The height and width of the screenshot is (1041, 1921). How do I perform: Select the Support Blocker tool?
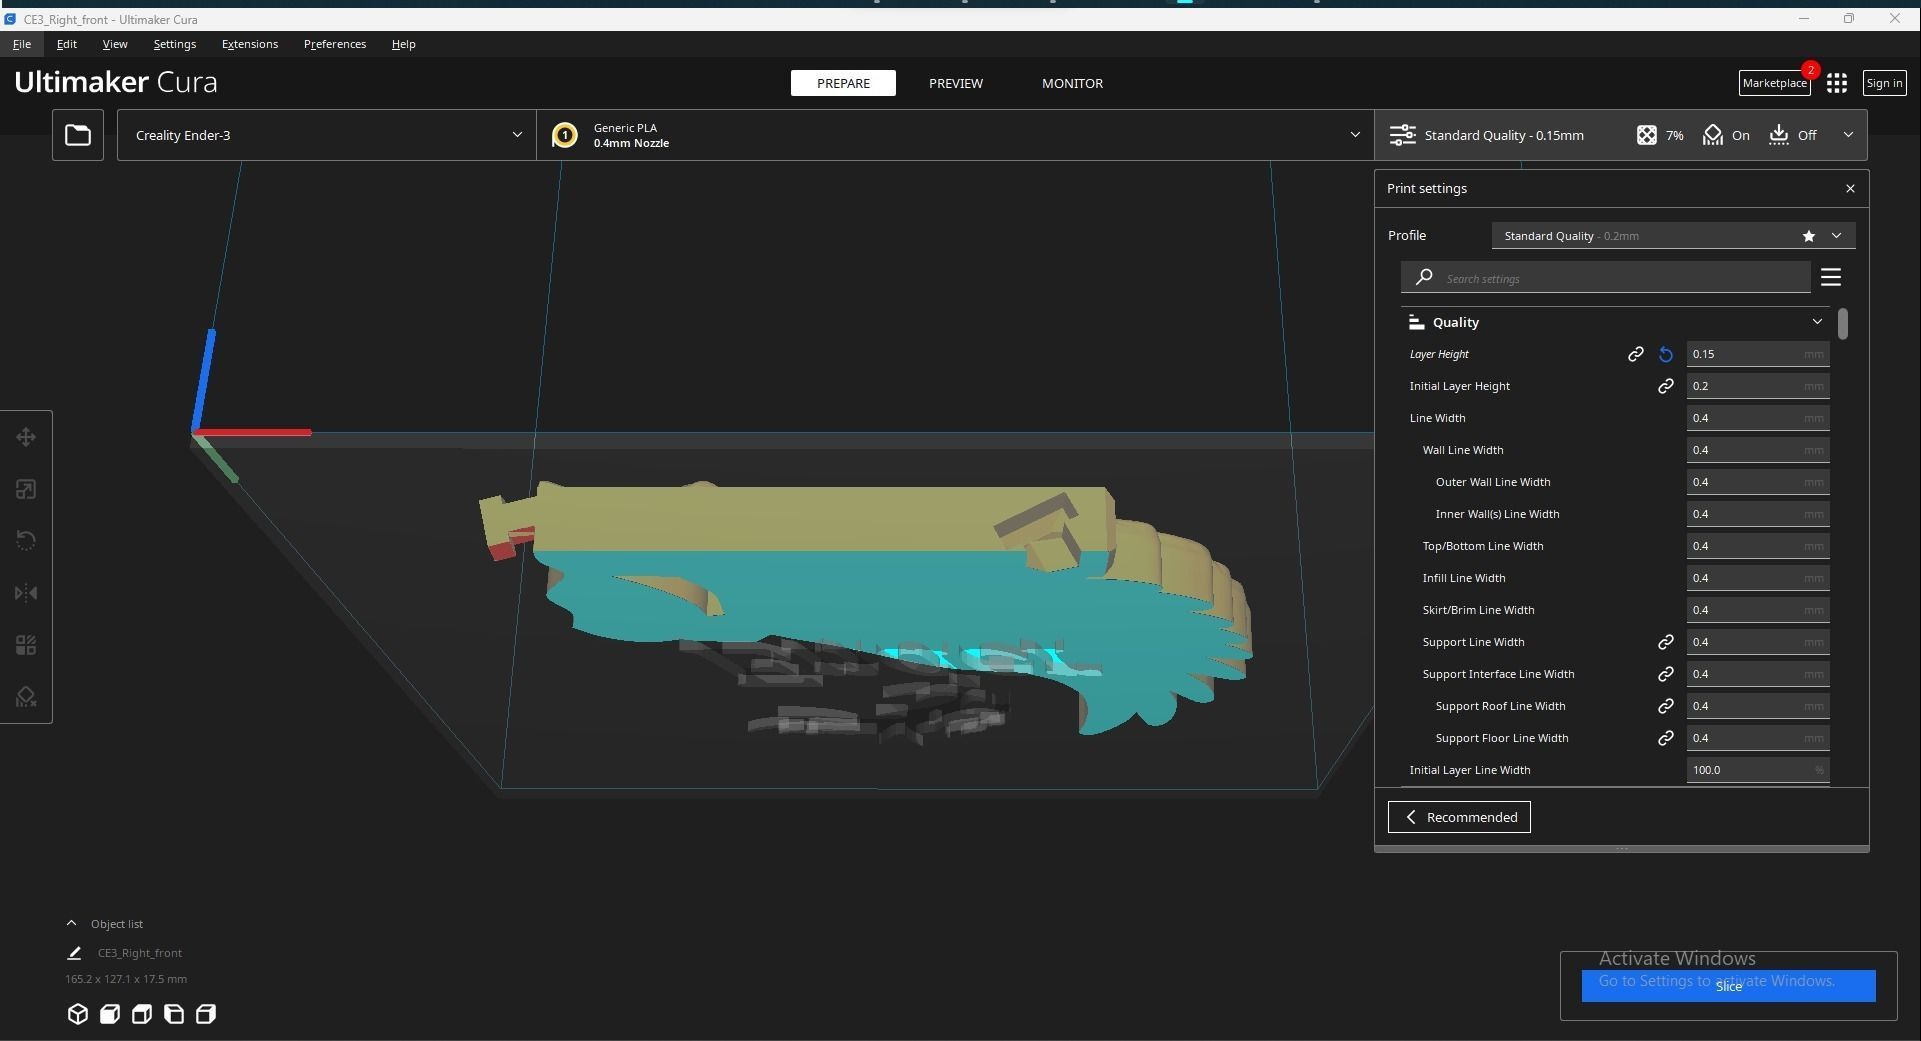click(26, 697)
